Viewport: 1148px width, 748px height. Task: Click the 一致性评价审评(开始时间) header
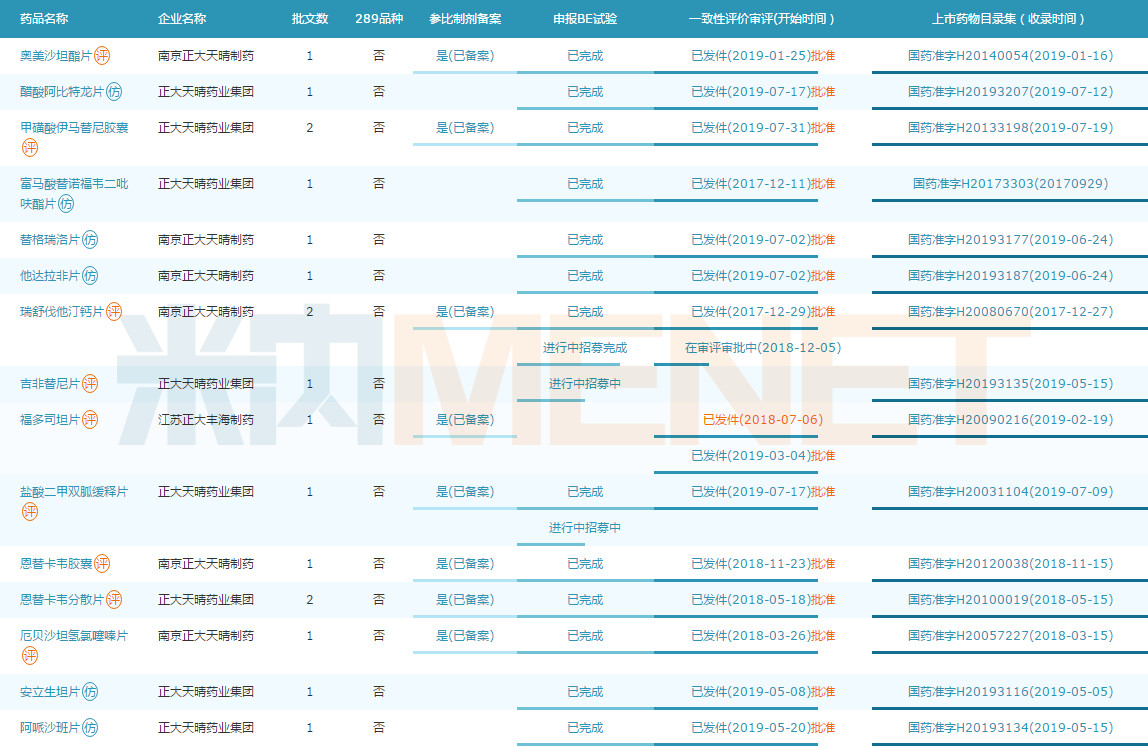coord(761,19)
